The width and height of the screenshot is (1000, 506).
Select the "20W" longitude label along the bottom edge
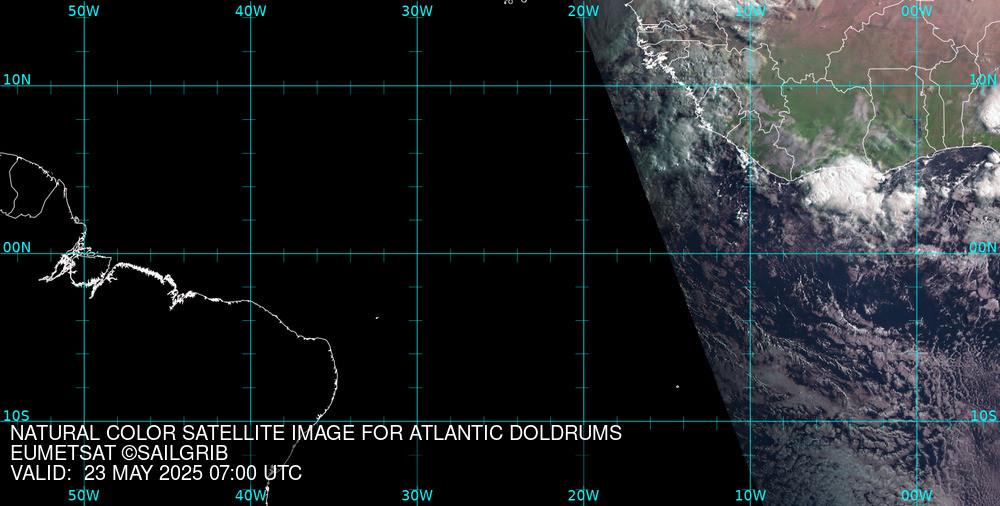[584, 496]
